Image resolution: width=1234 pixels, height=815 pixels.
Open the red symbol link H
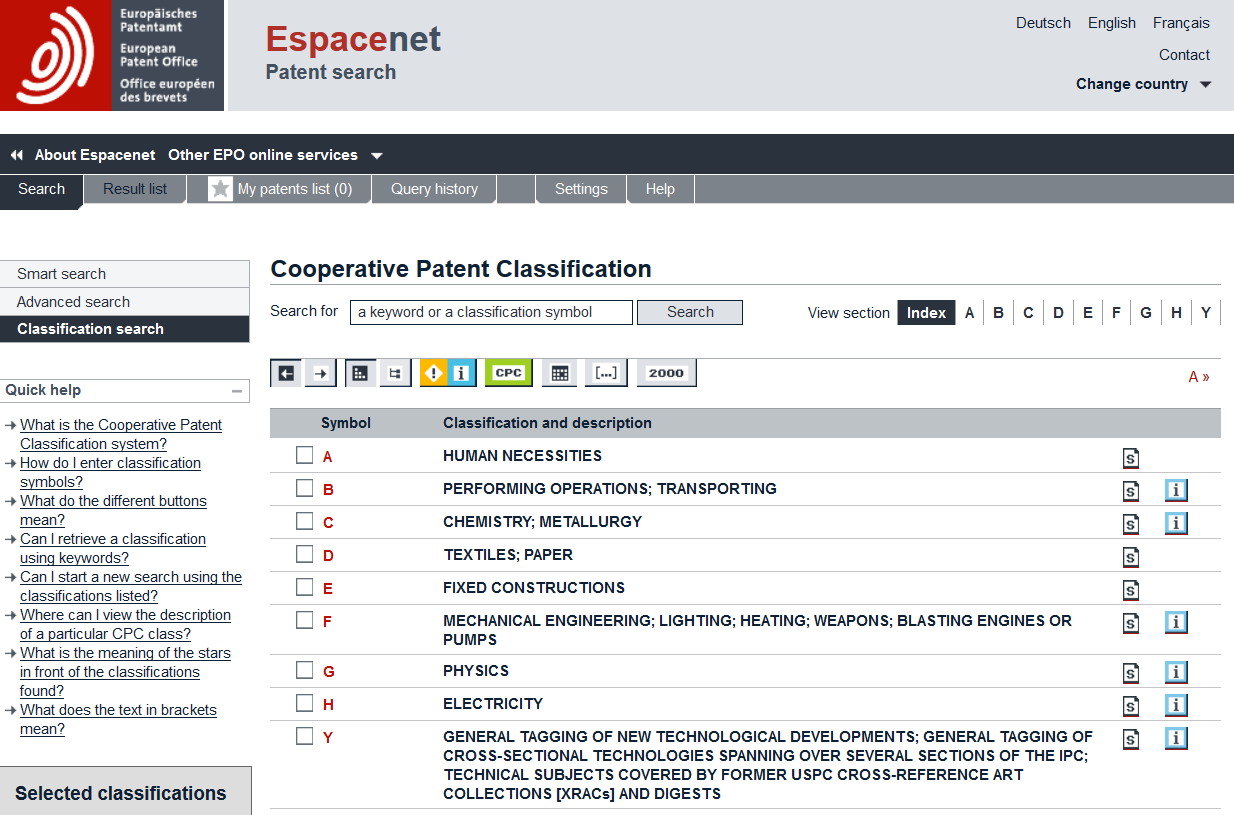point(328,705)
